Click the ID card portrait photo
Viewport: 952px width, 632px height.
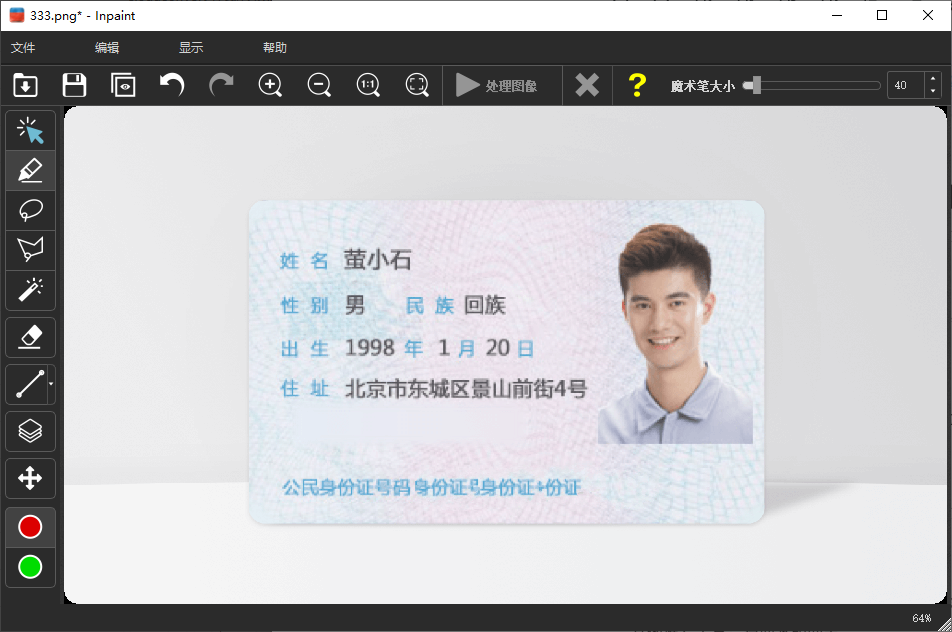(675, 334)
